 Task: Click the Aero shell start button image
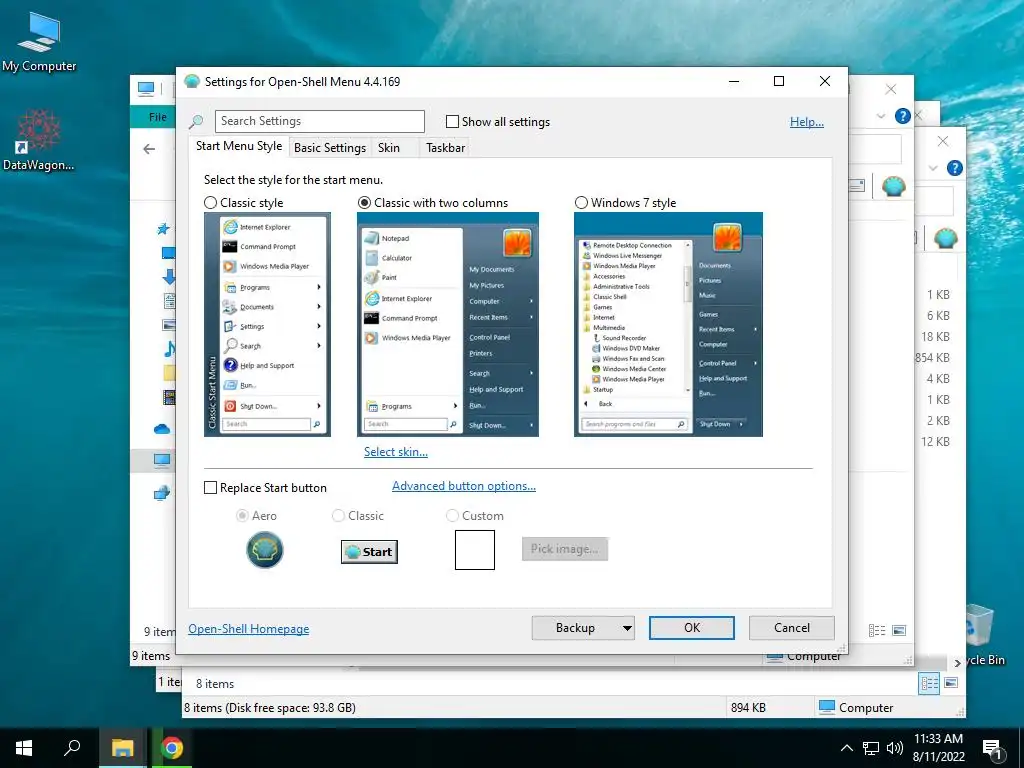pyautogui.click(x=264, y=550)
